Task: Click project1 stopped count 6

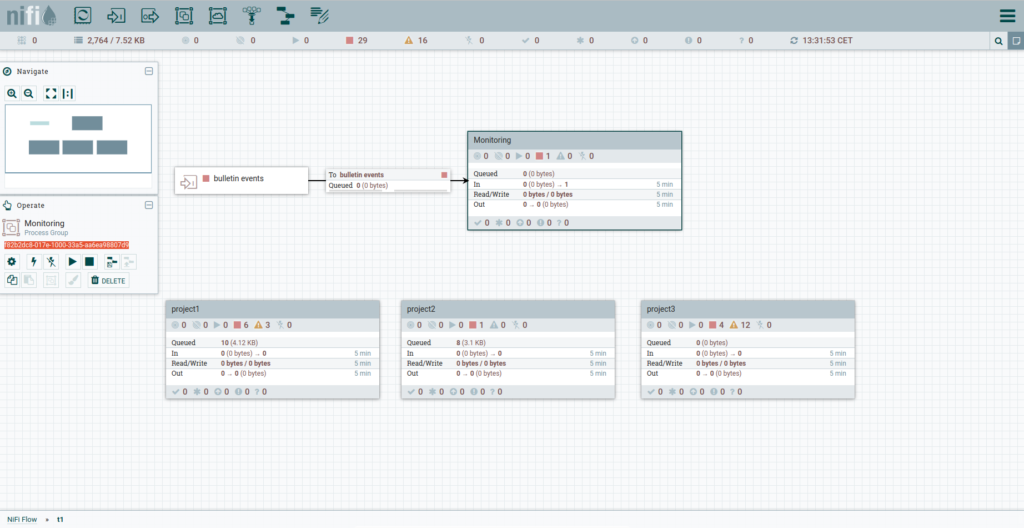Action: 241,325
